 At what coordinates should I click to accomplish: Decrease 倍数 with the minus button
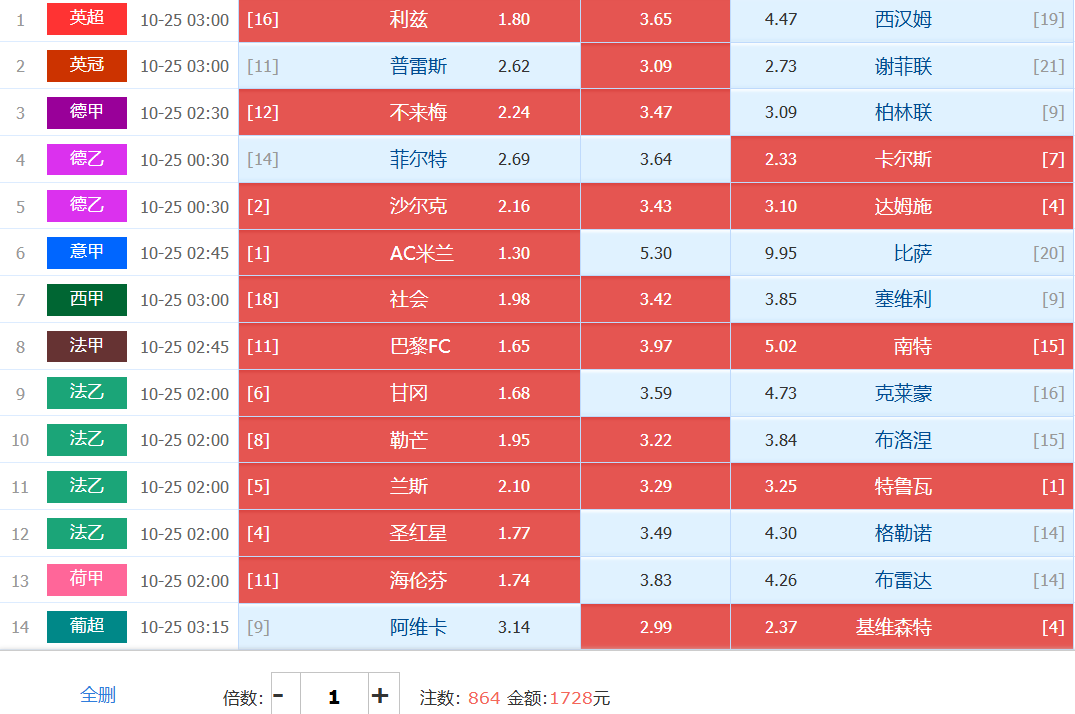[x=280, y=695]
